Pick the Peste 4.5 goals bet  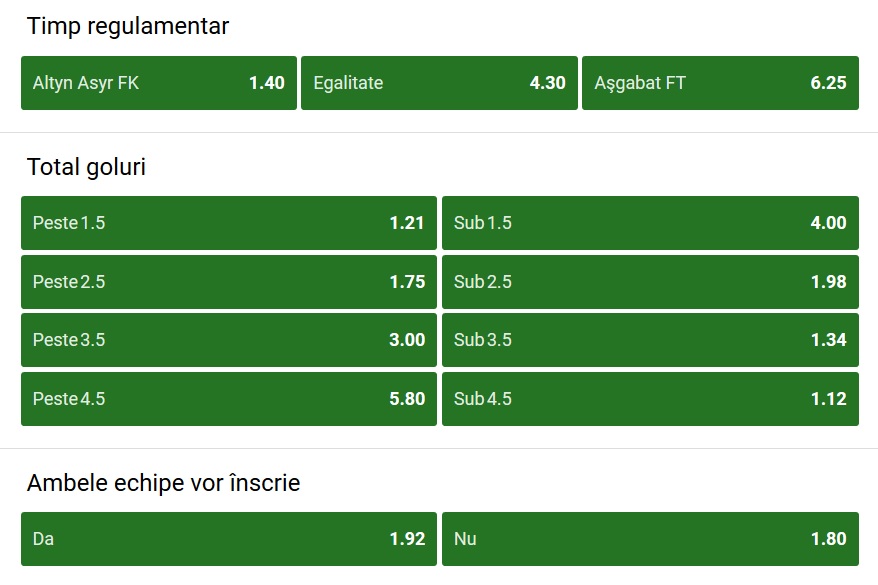click(x=228, y=399)
